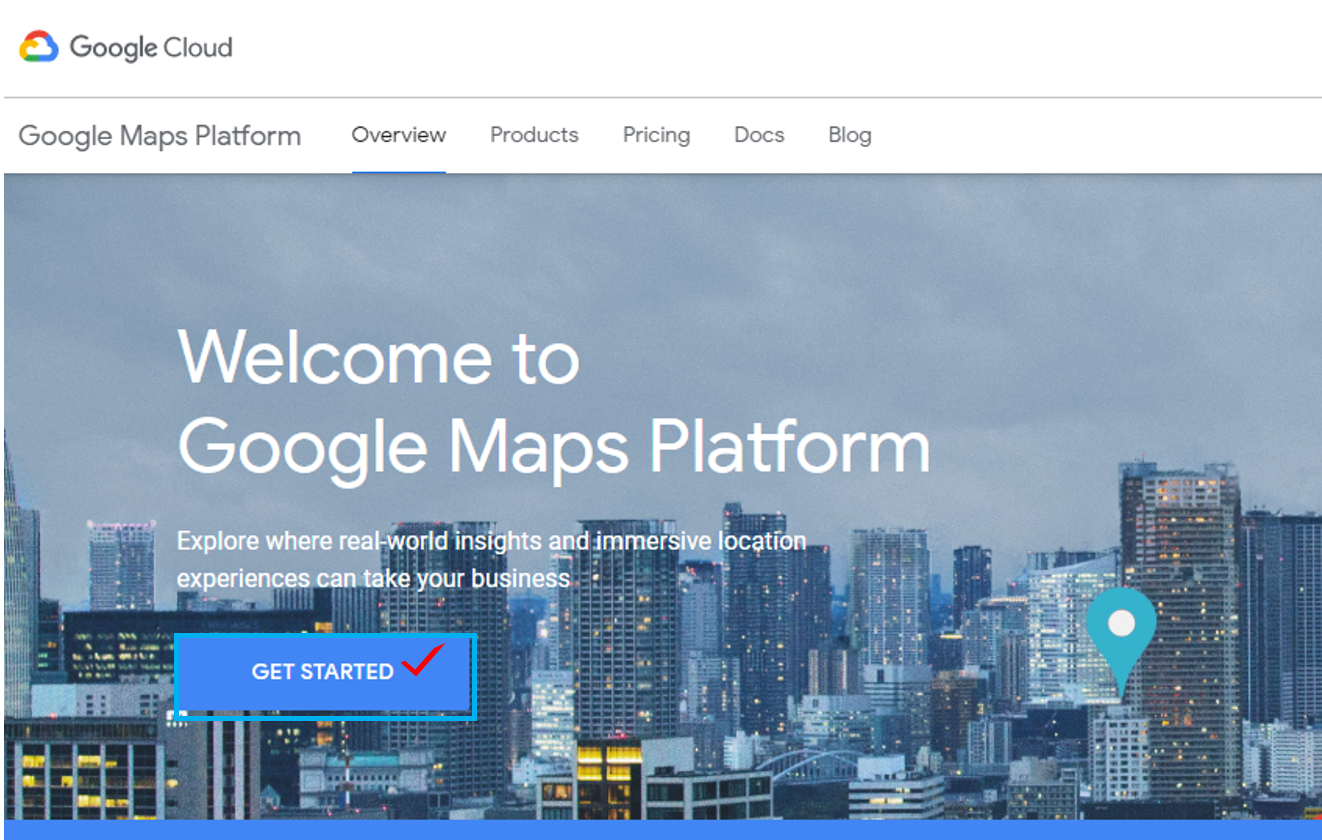Click the "Google Maps Platform" hero heading

[x=553, y=446]
